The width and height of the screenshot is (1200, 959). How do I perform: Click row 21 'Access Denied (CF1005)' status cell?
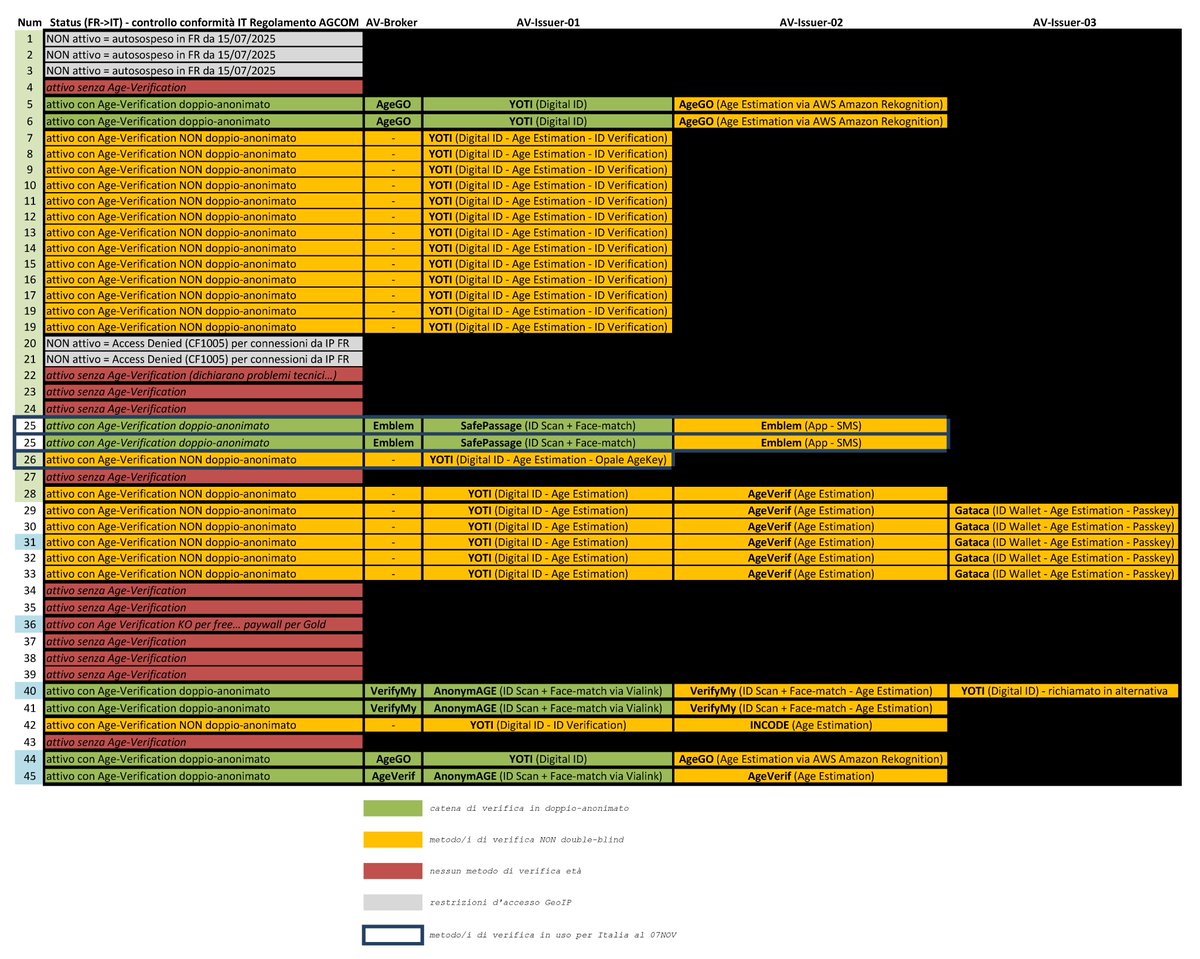(203, 359)
